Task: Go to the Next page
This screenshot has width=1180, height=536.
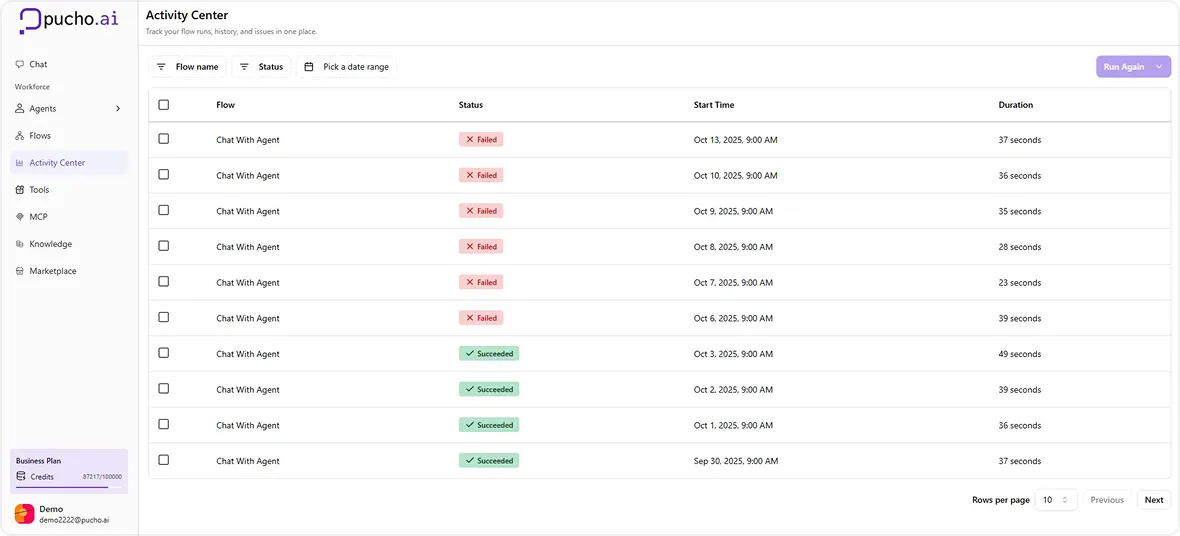Action: [1154, 500]
